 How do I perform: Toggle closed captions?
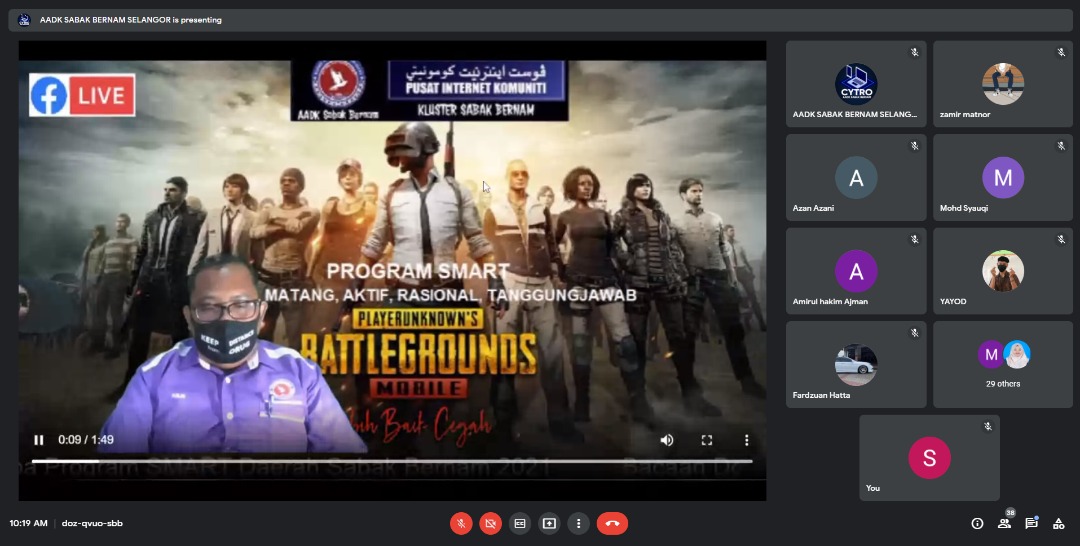click(520, 523)
